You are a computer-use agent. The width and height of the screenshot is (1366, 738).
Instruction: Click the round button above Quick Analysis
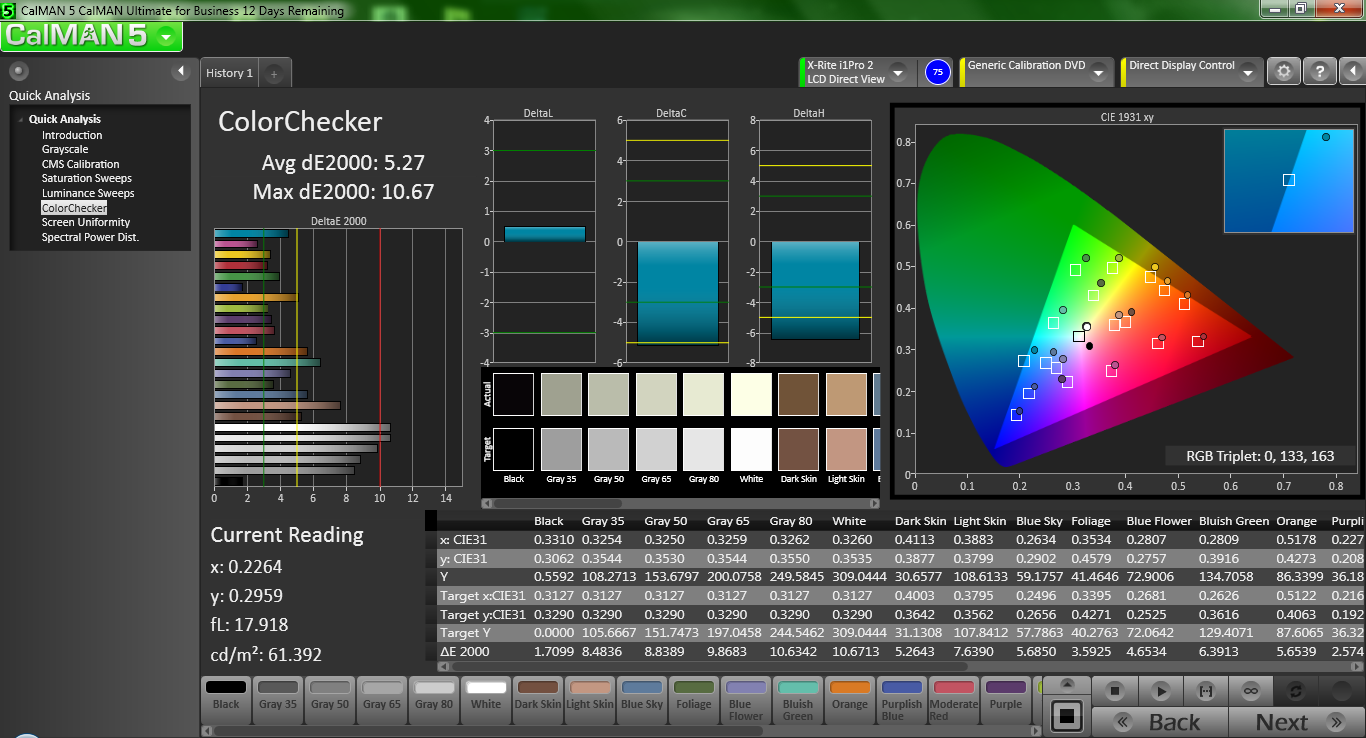click(x=18, y=71)
